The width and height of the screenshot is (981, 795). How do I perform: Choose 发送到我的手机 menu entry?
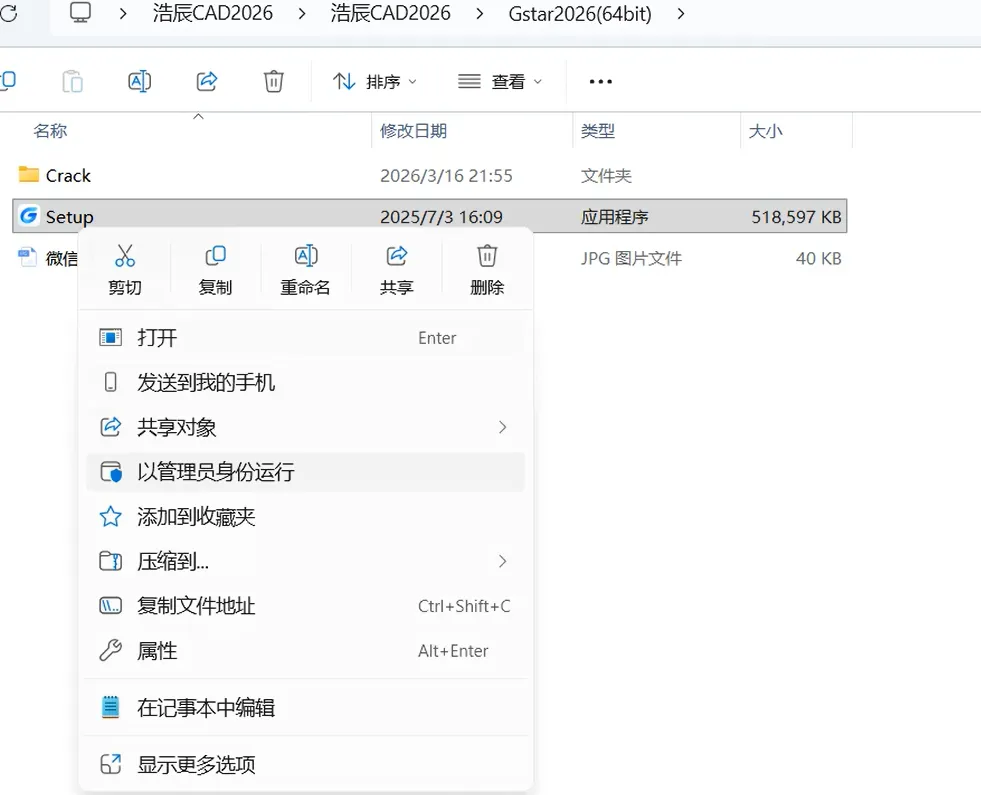point(305,382)
